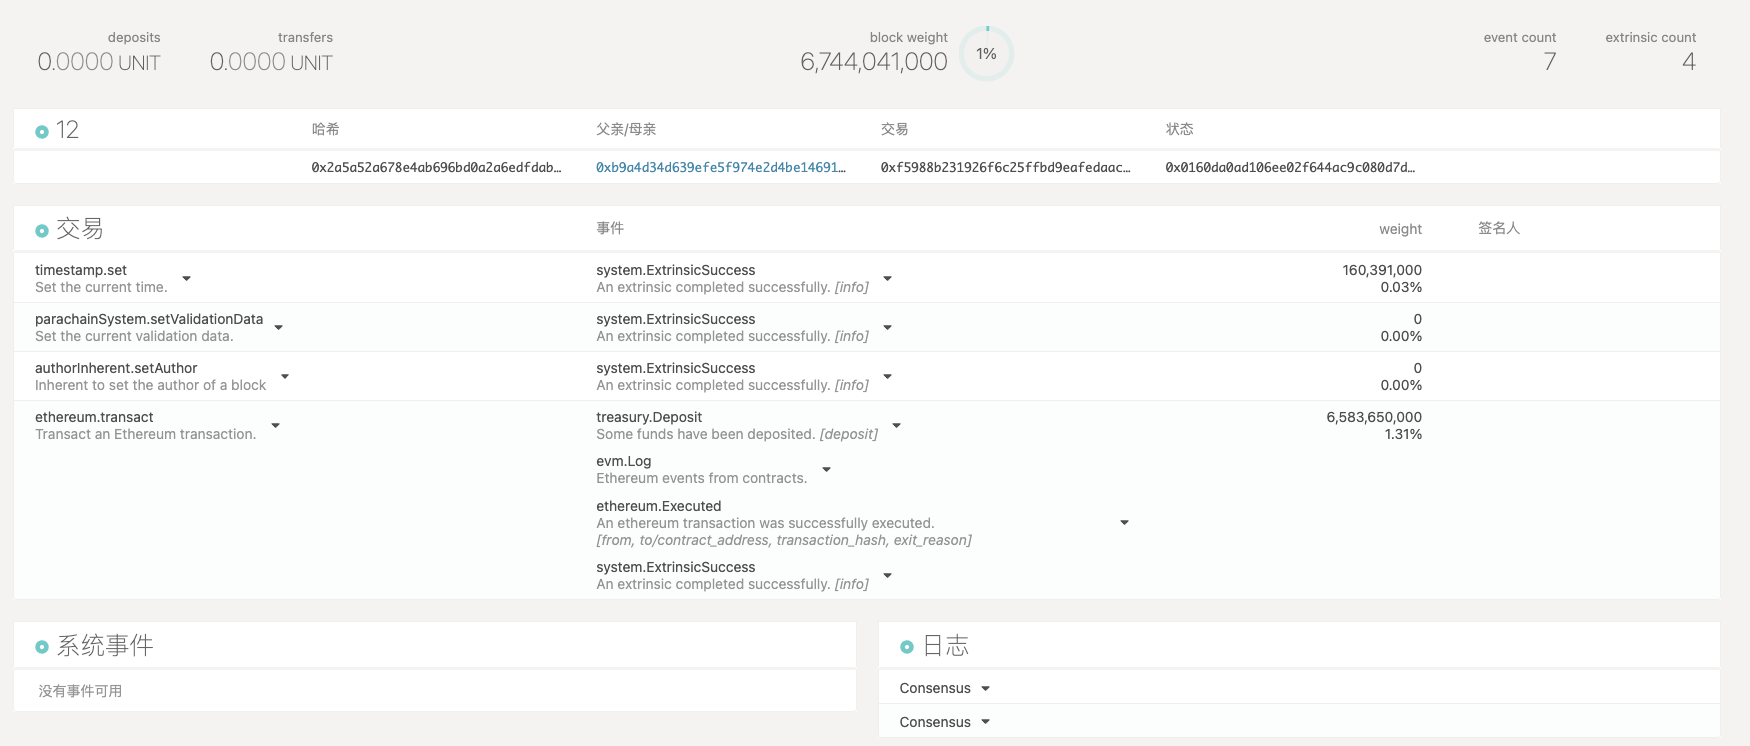The width and height of the screenshot is (1750, 746).
Task: Click the ethereum.Executed parameter list text
Action: pos(784,540)
